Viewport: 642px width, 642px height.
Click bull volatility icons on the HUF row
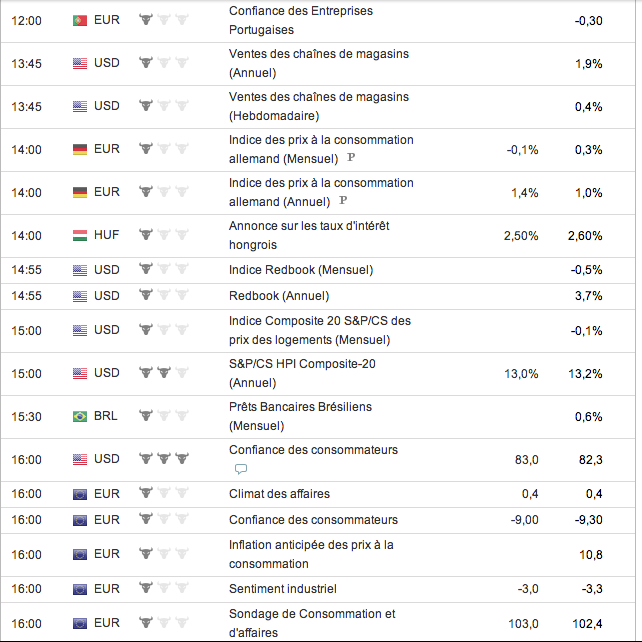[x=162, y=235]
